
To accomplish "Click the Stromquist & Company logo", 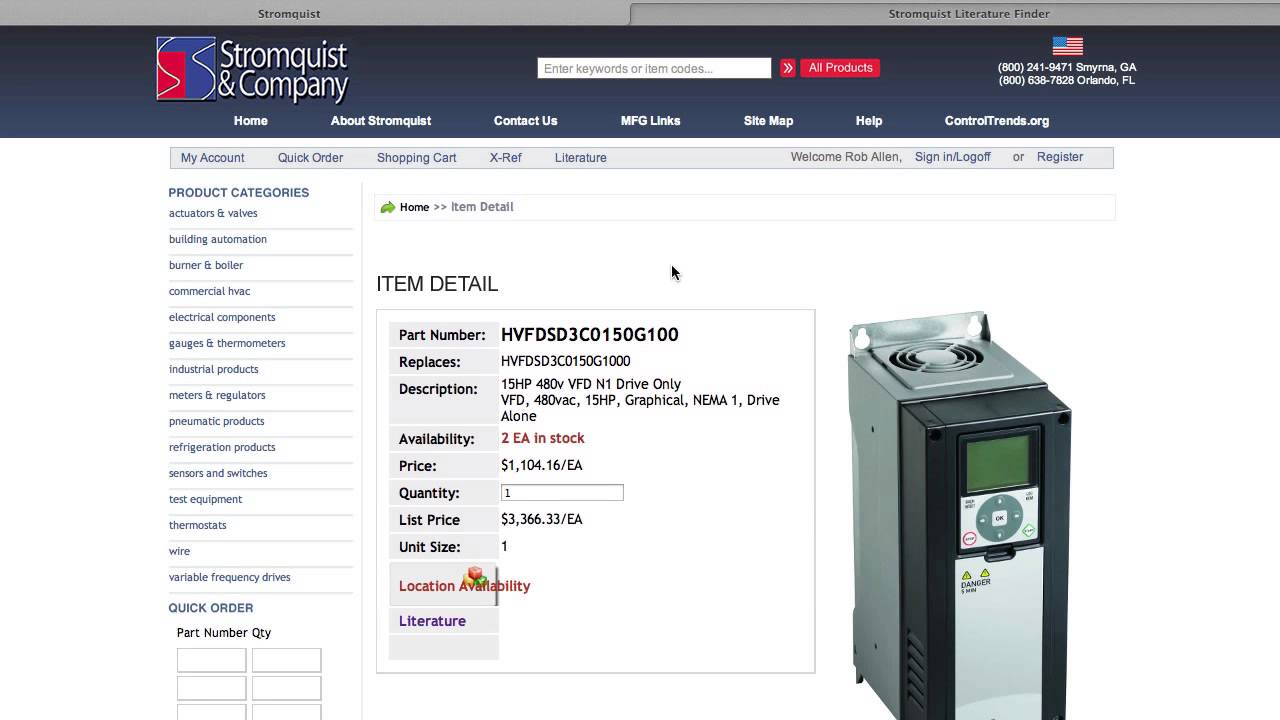I will point(252,70).
